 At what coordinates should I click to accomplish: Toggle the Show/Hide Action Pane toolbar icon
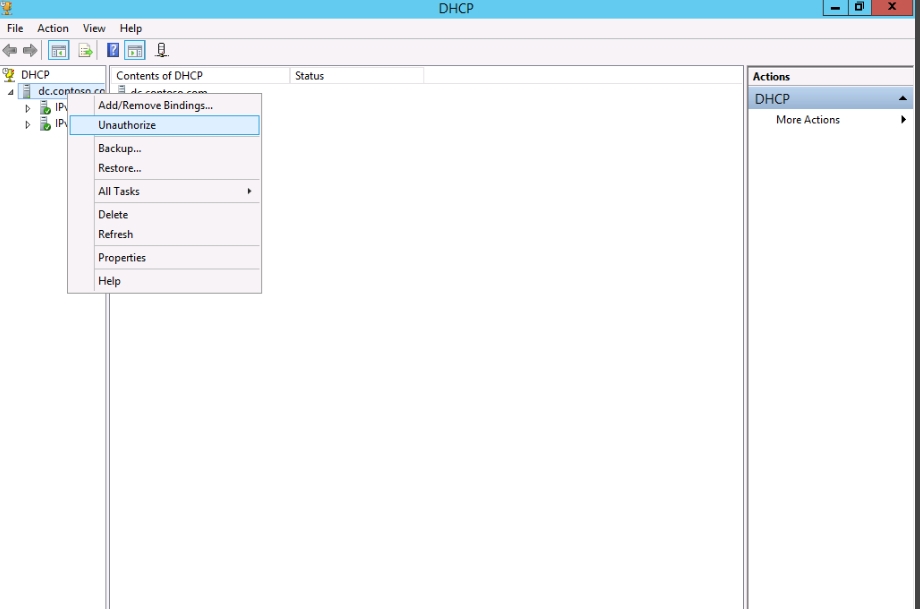(x=134, y=51)
